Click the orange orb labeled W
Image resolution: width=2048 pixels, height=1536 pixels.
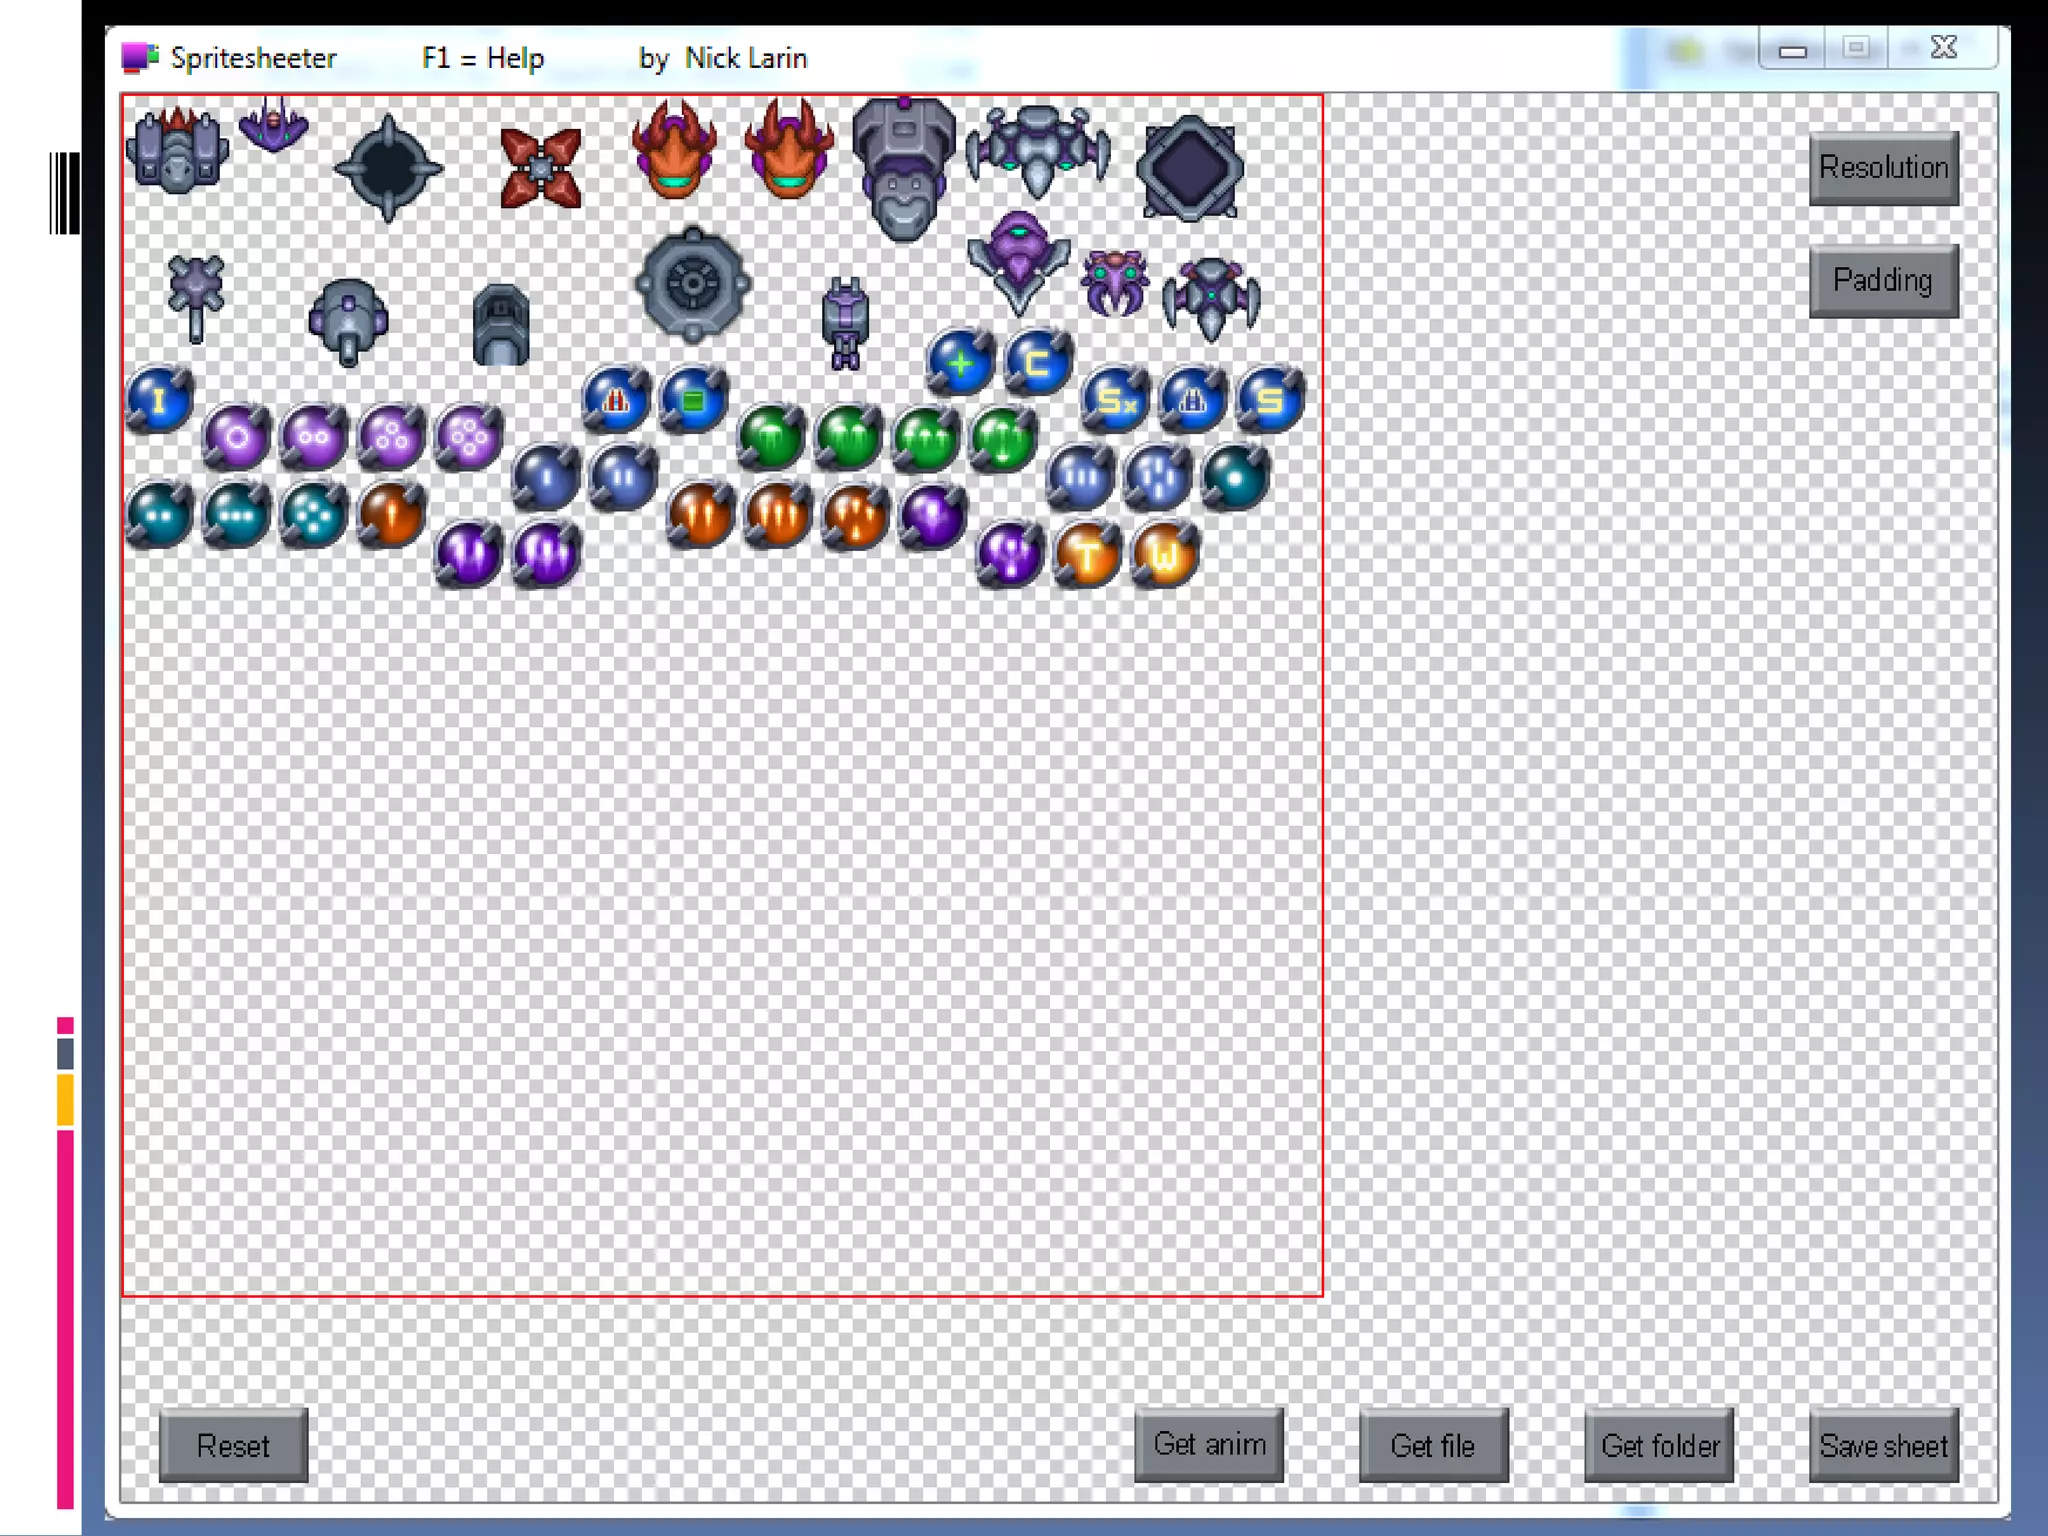1164,554
